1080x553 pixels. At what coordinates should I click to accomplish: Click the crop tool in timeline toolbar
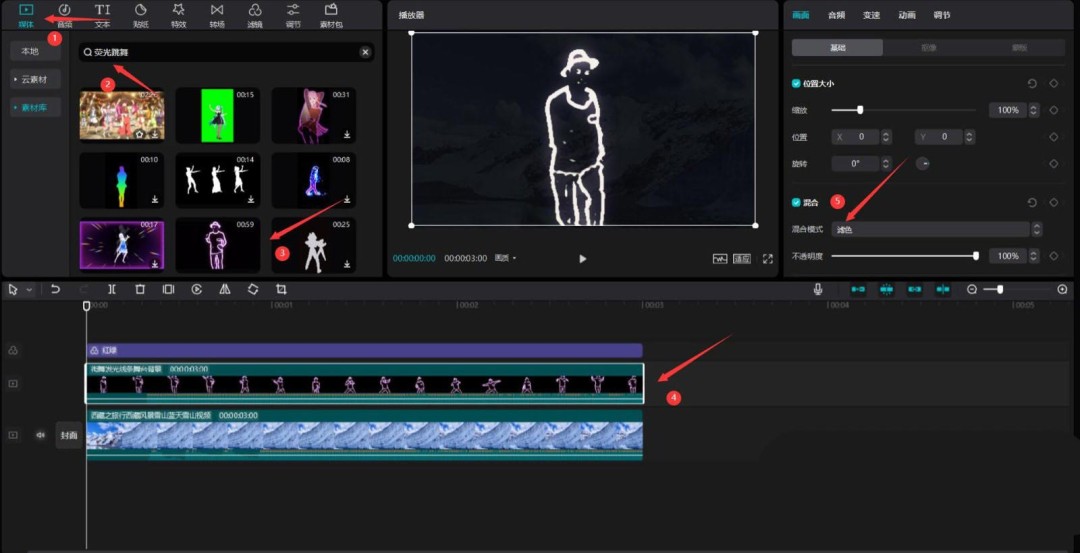coord(281,289)
